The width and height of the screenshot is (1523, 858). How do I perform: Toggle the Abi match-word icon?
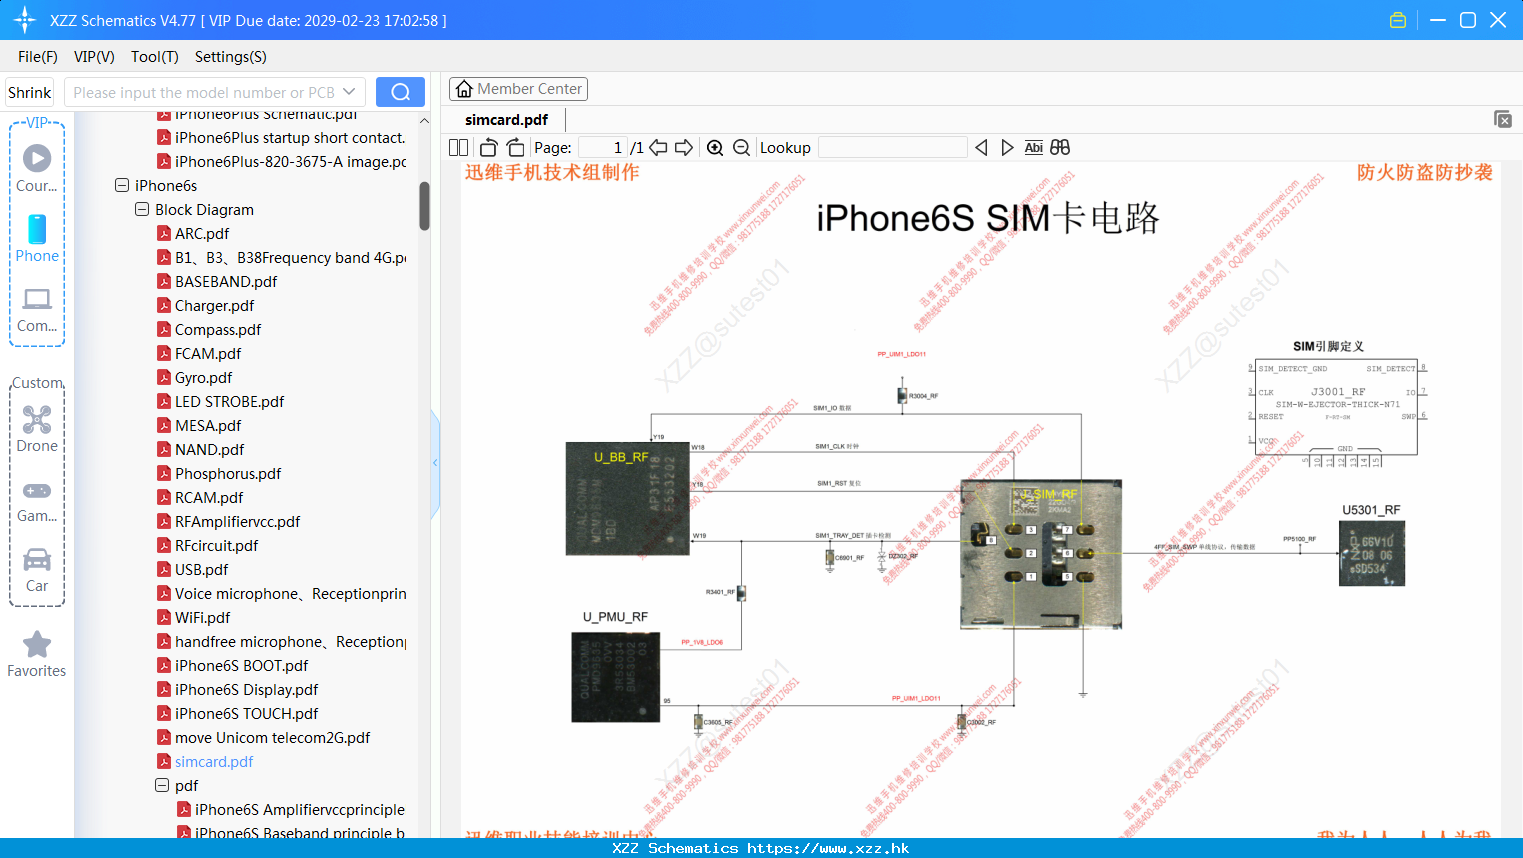(1034, 147)
